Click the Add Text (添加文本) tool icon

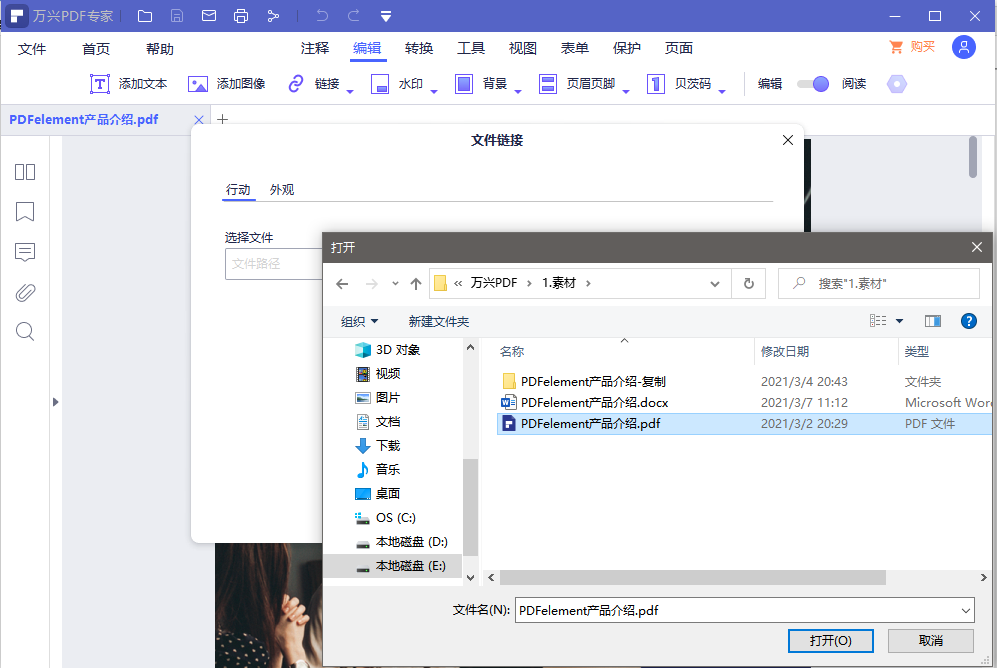pyautogui.click(x=100, y=85)
